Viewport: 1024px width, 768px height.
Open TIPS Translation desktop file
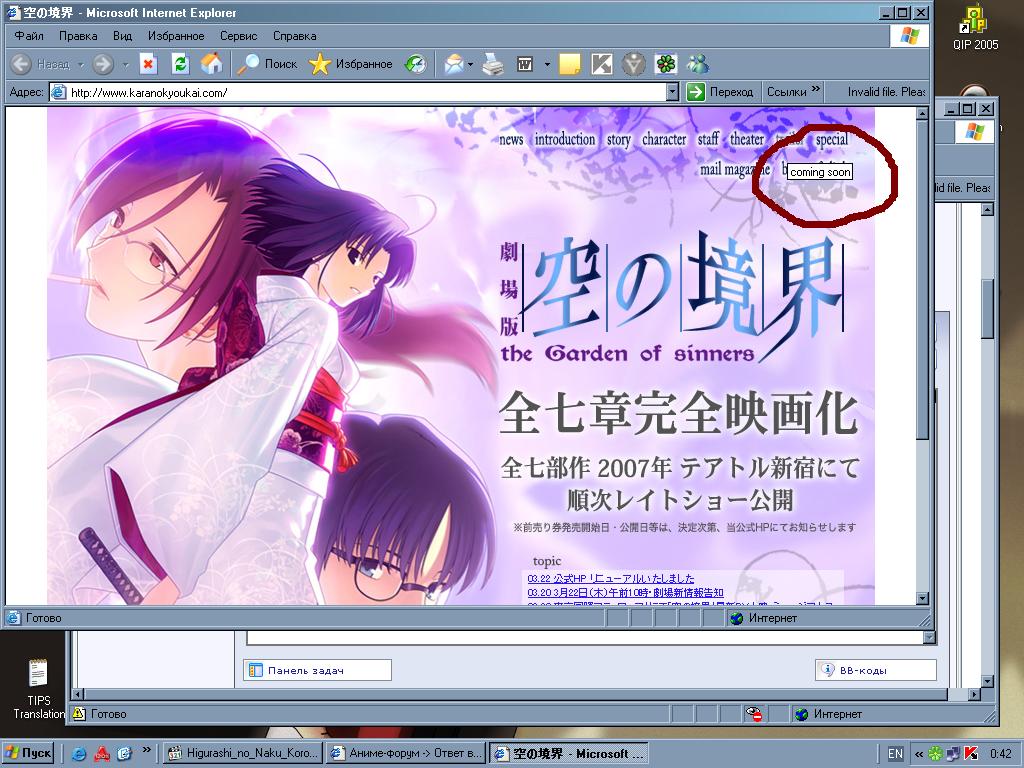coord(39,690)
